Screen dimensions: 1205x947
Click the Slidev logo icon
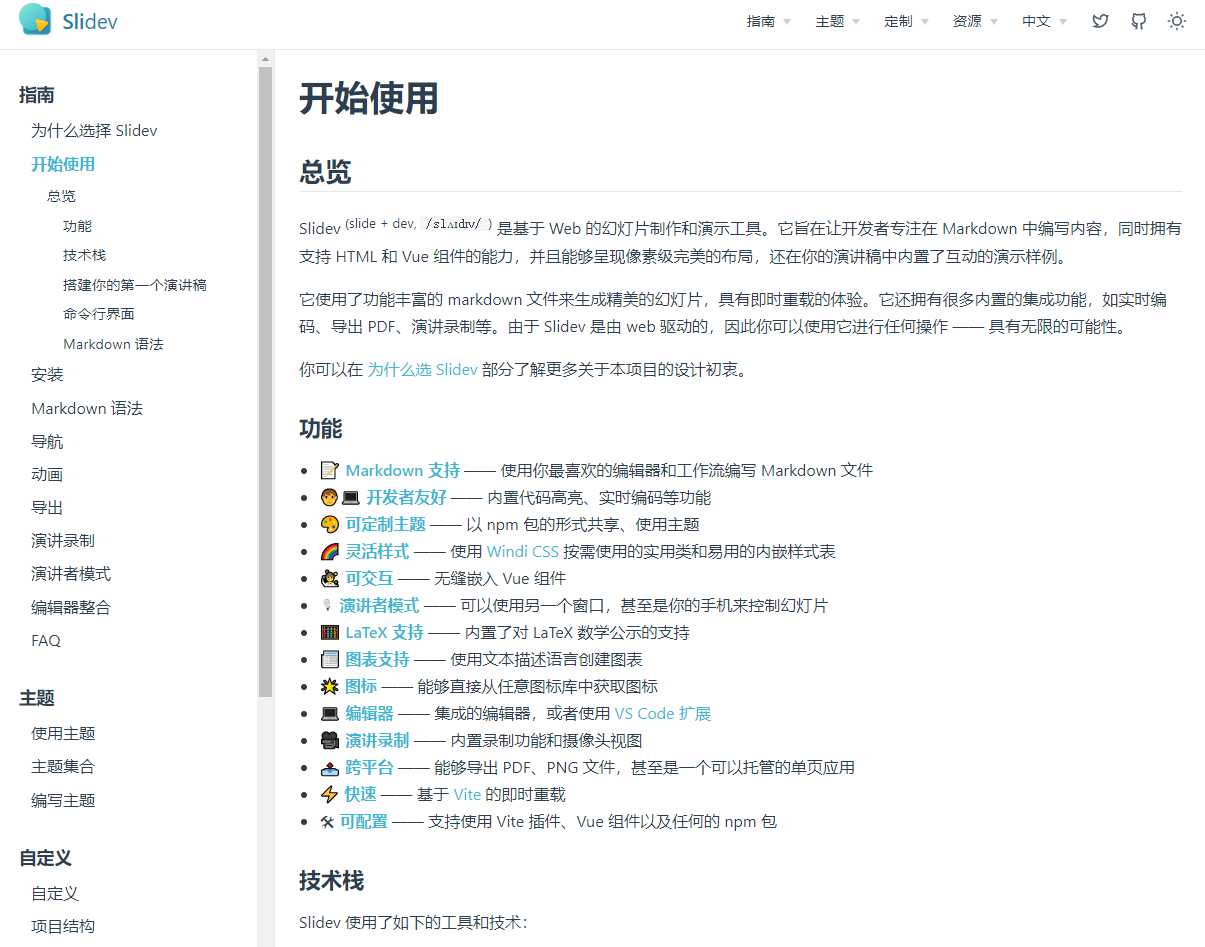(x=35, y=20)
